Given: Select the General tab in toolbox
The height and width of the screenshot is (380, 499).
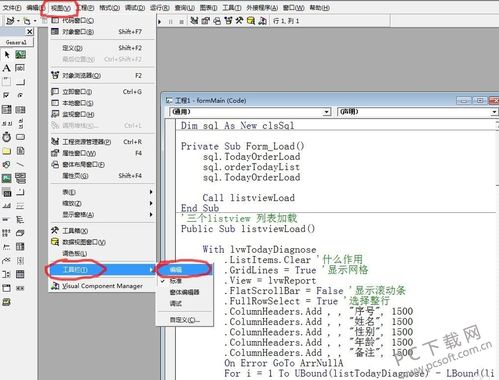Looking at the screenshot, I should [x=16, y=42].
